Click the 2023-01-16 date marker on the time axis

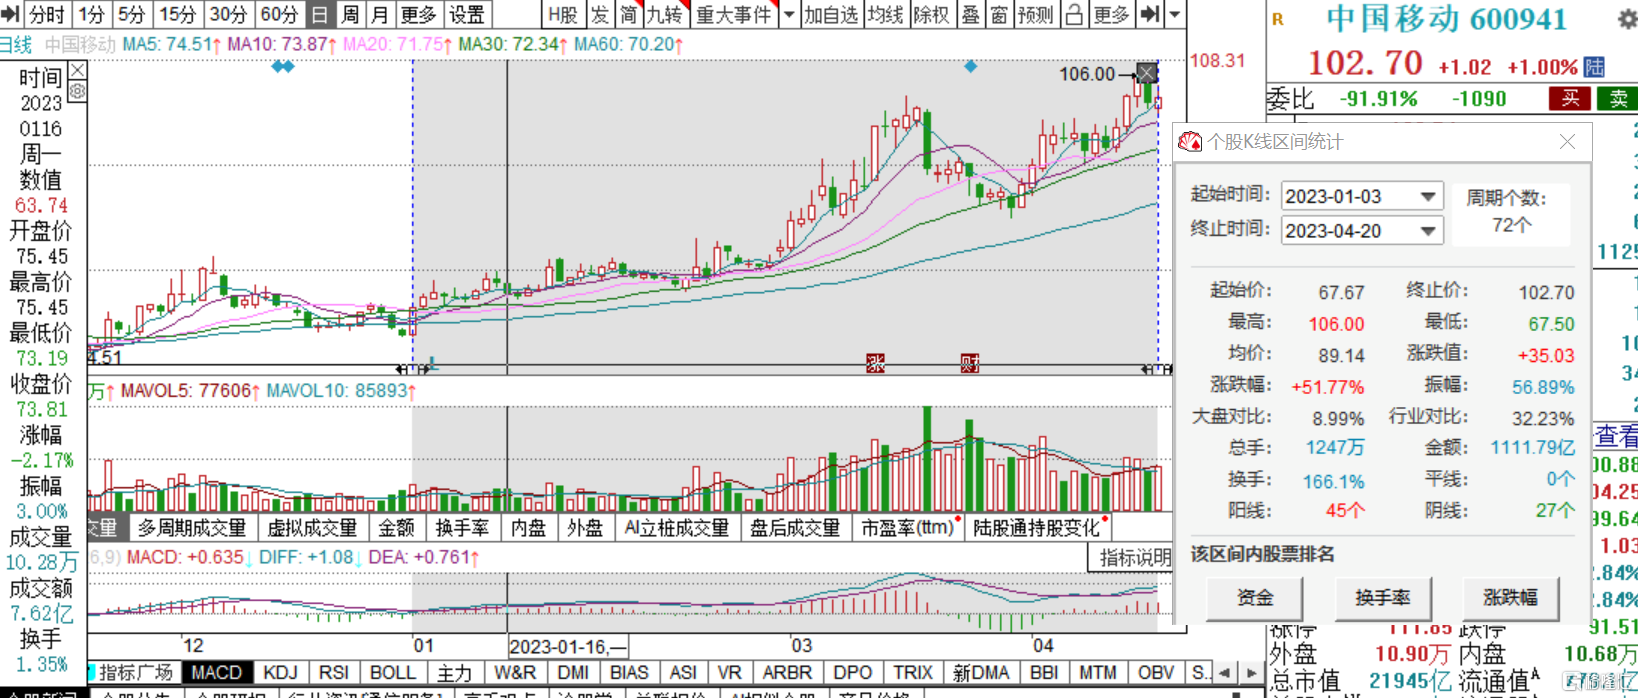[568, 646]
